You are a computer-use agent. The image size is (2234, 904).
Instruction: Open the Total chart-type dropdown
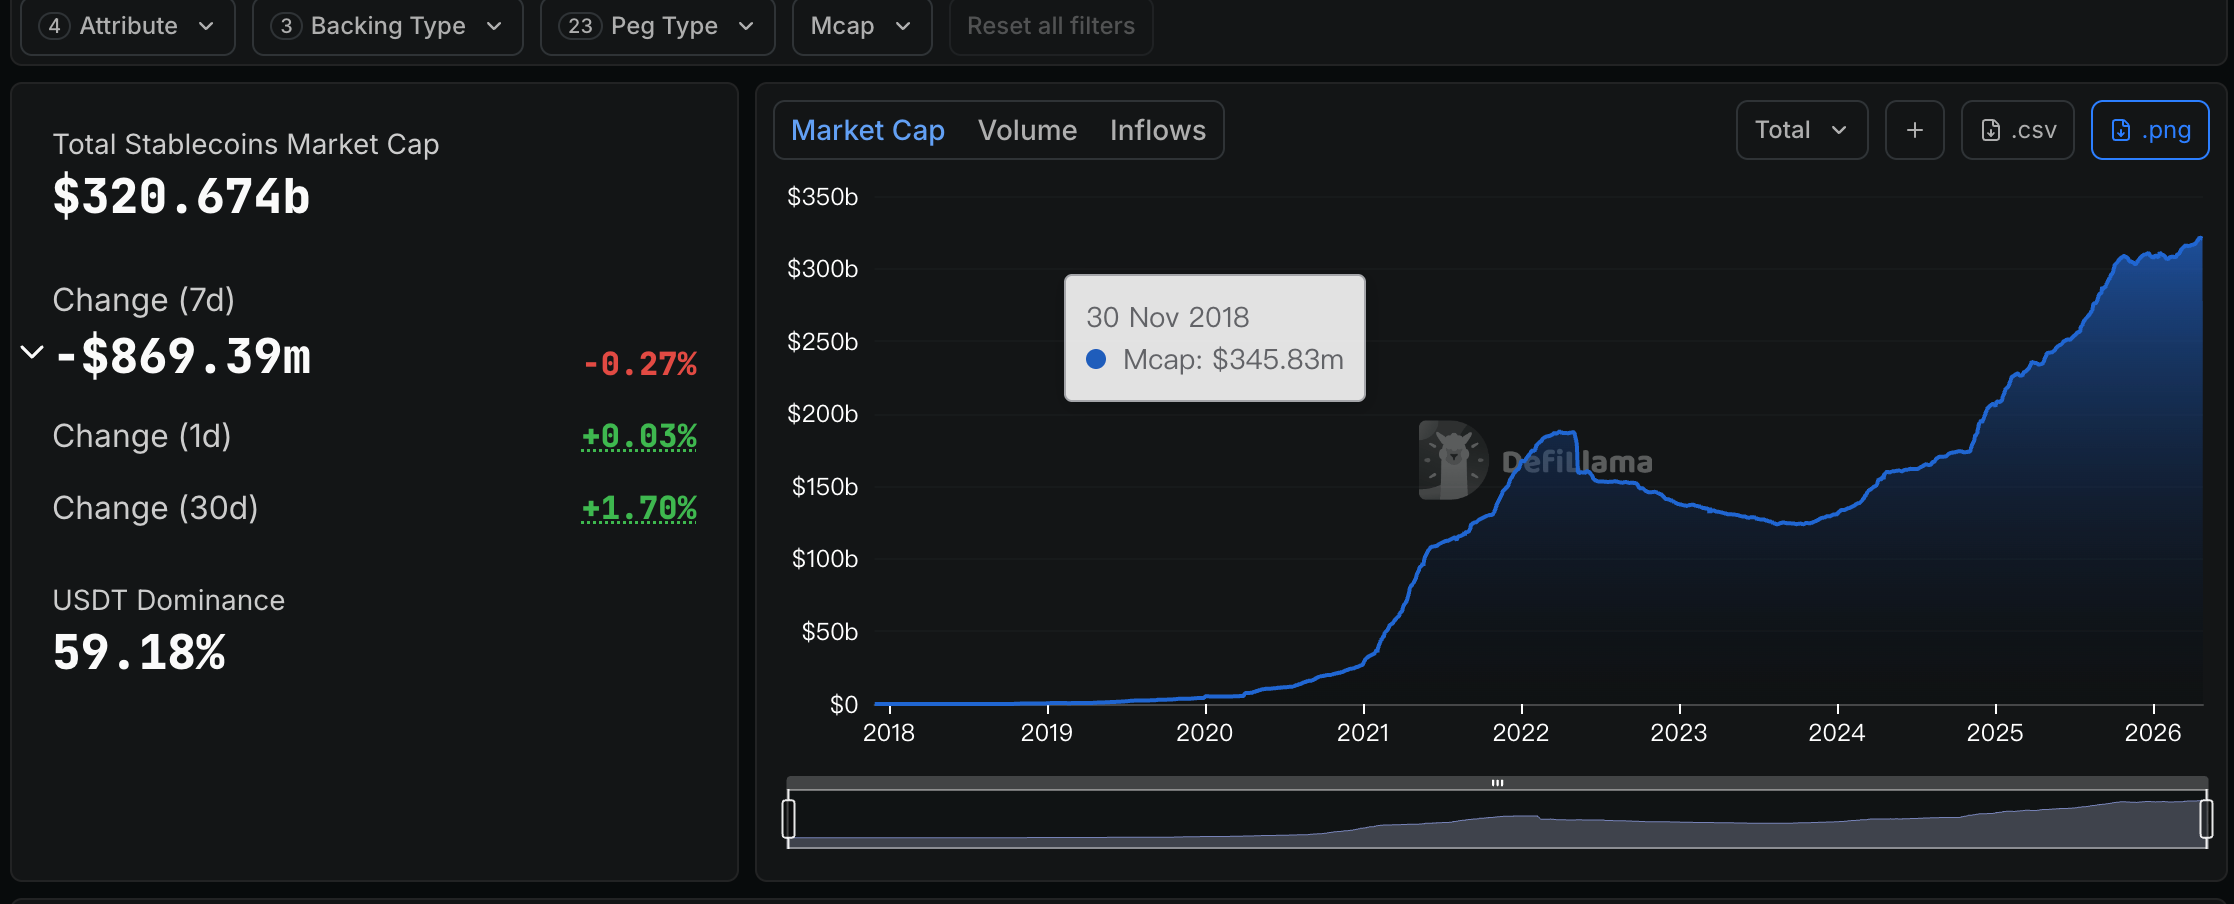[x=1801, y=130]
